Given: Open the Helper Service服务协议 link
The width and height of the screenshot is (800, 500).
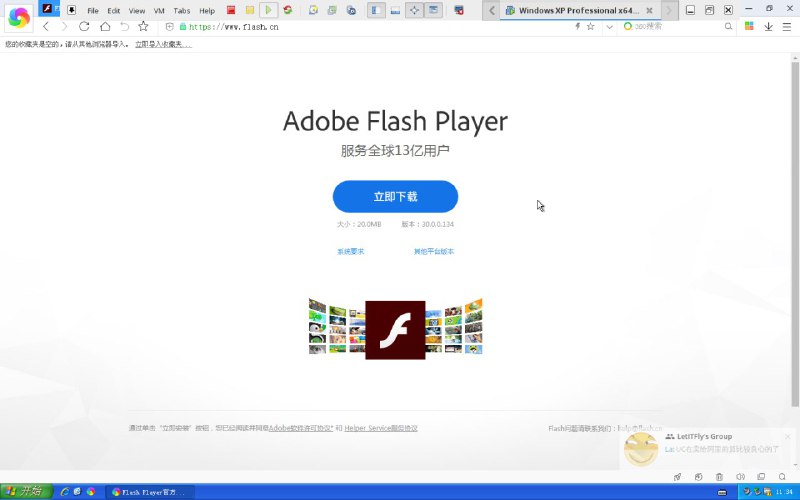Looking at the screenshot, I should 381,428.
